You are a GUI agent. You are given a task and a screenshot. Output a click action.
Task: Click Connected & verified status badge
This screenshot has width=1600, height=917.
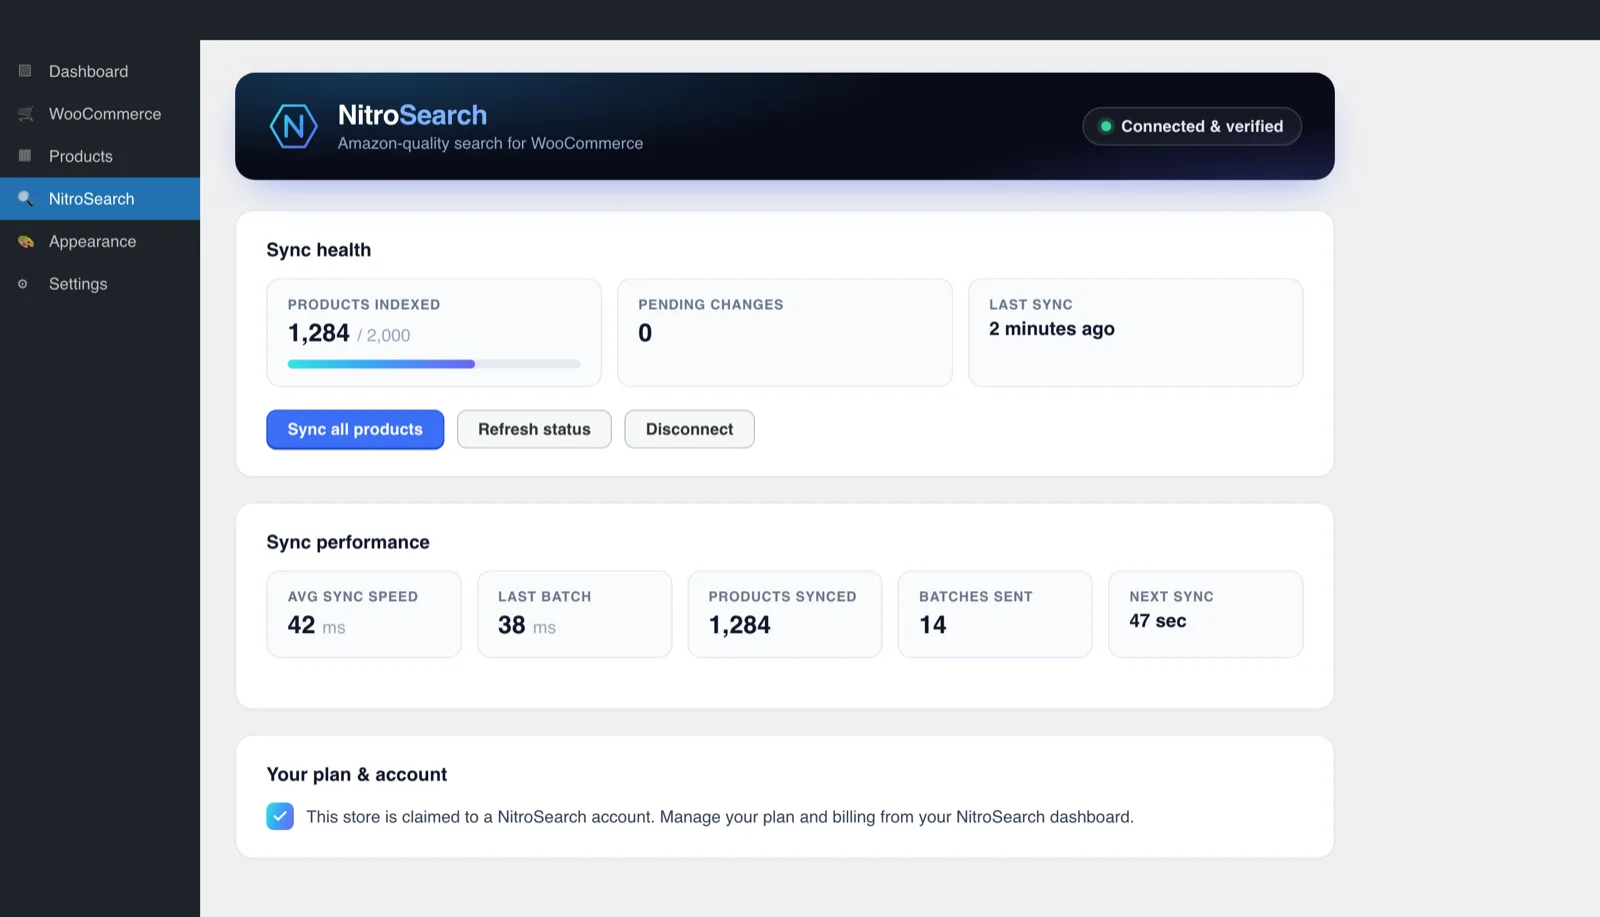tap(1191, 126)
